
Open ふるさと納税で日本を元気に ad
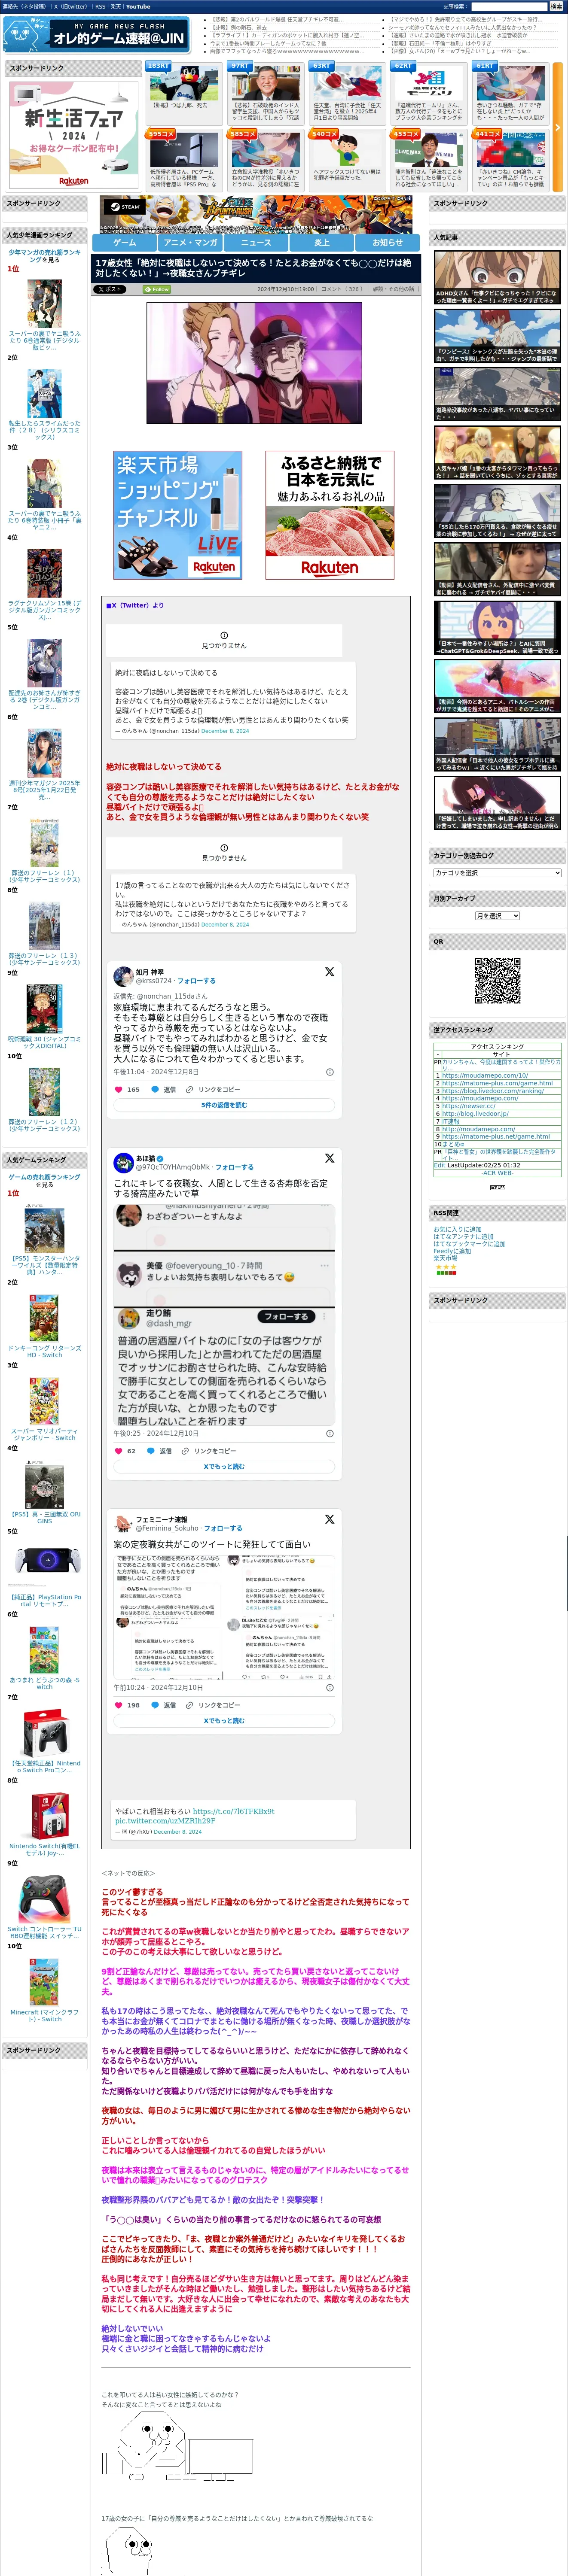click(x=330, y=515)
